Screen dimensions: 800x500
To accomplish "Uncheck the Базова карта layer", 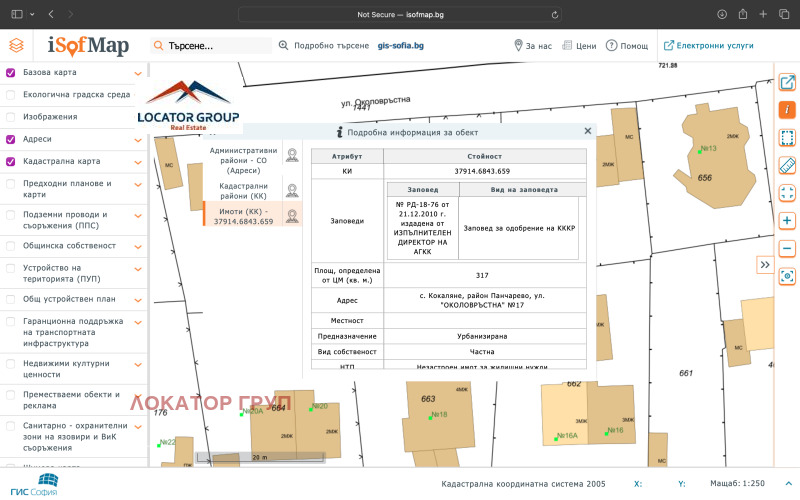I will 11,73.
